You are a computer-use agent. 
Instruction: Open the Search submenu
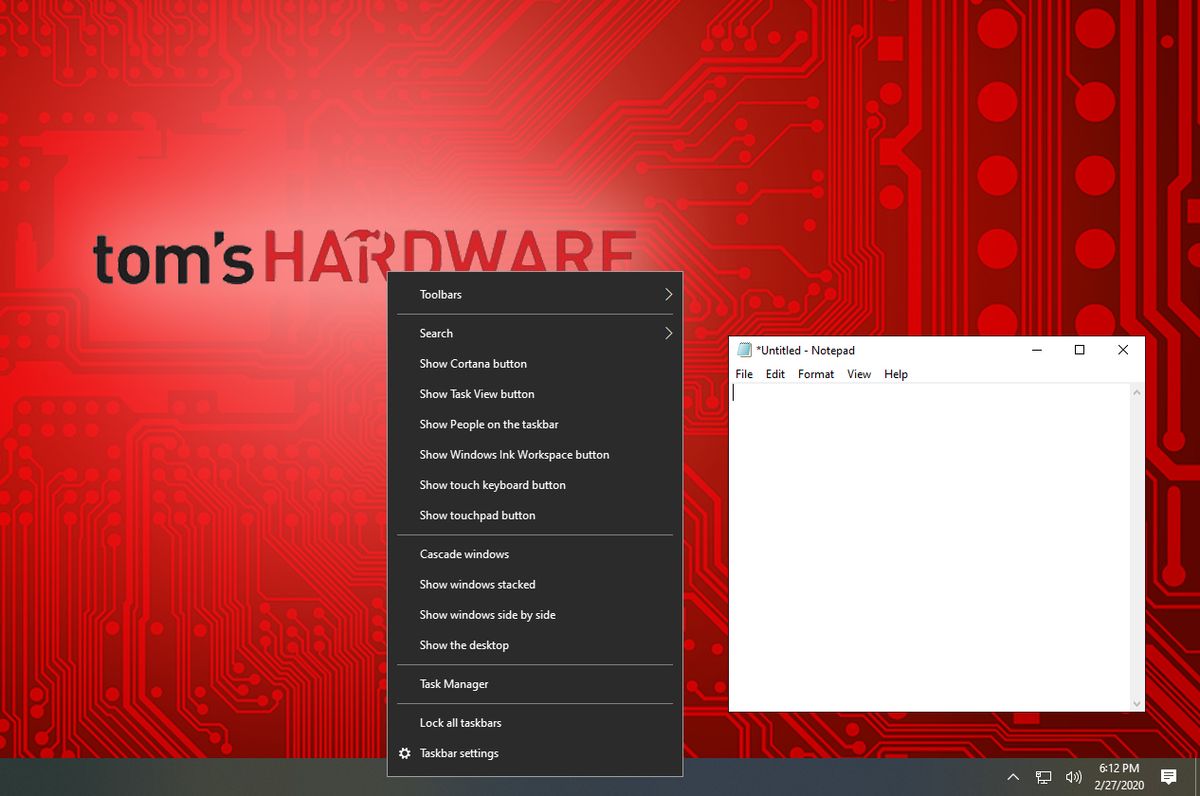click(436, 333)
